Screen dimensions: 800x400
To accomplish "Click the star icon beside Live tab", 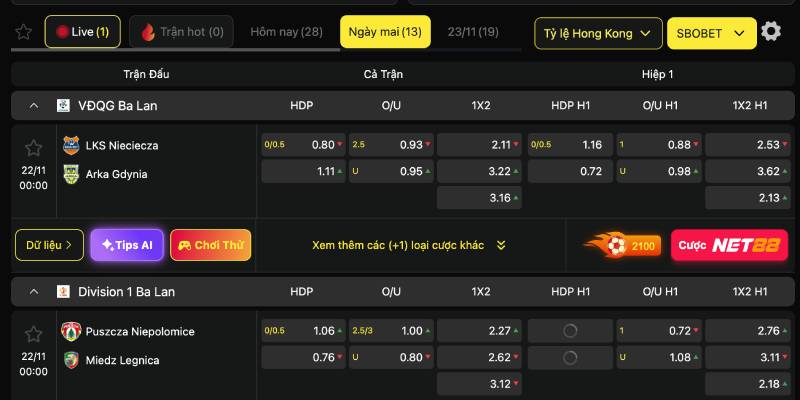I will (x=24, y=32).
